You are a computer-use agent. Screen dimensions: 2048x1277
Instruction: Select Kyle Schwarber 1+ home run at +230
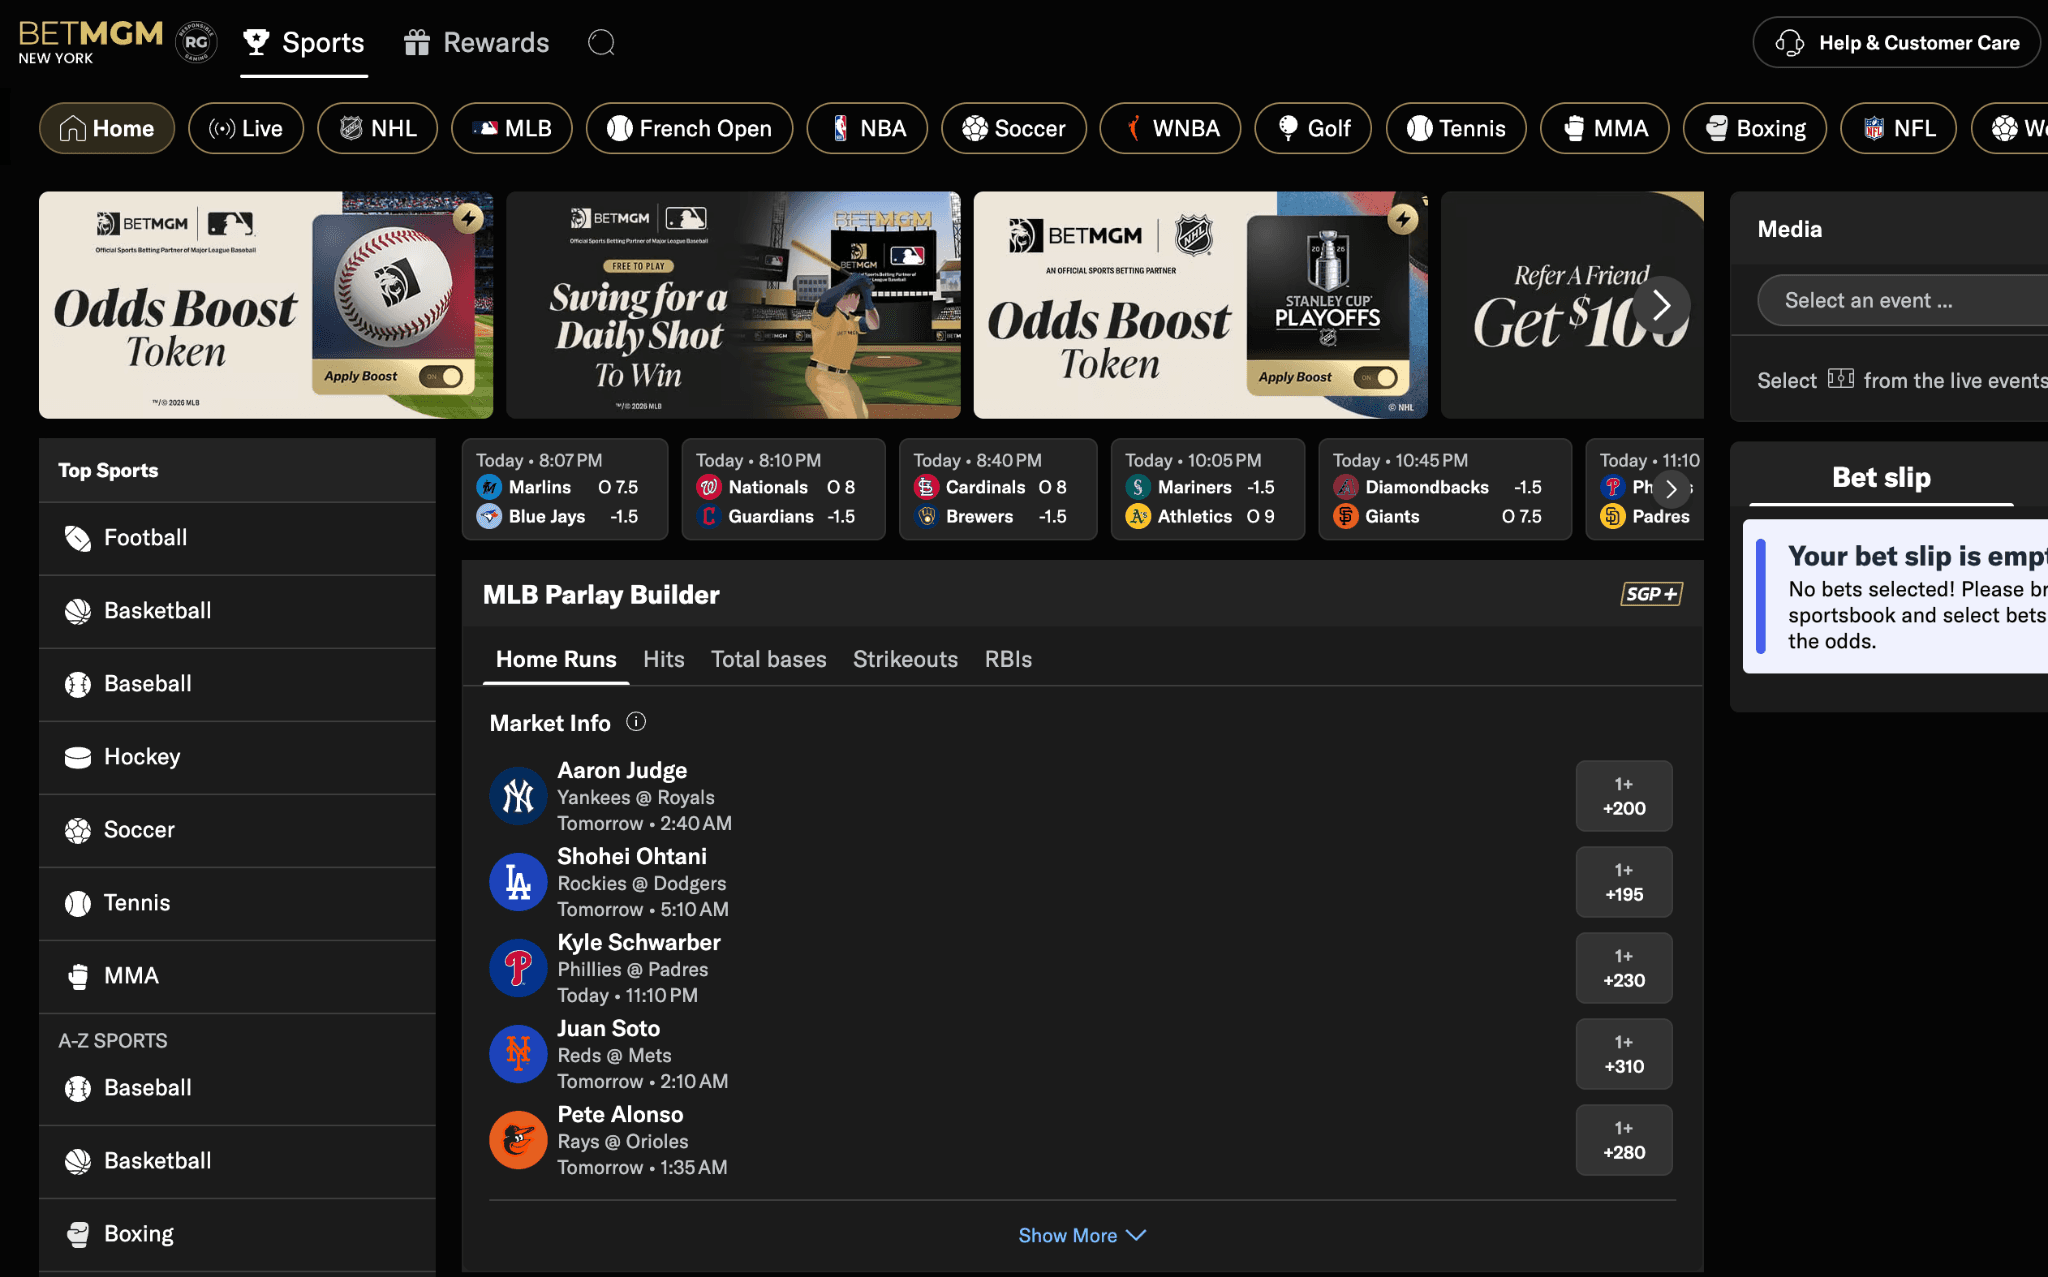click(x=1624, y=968)
